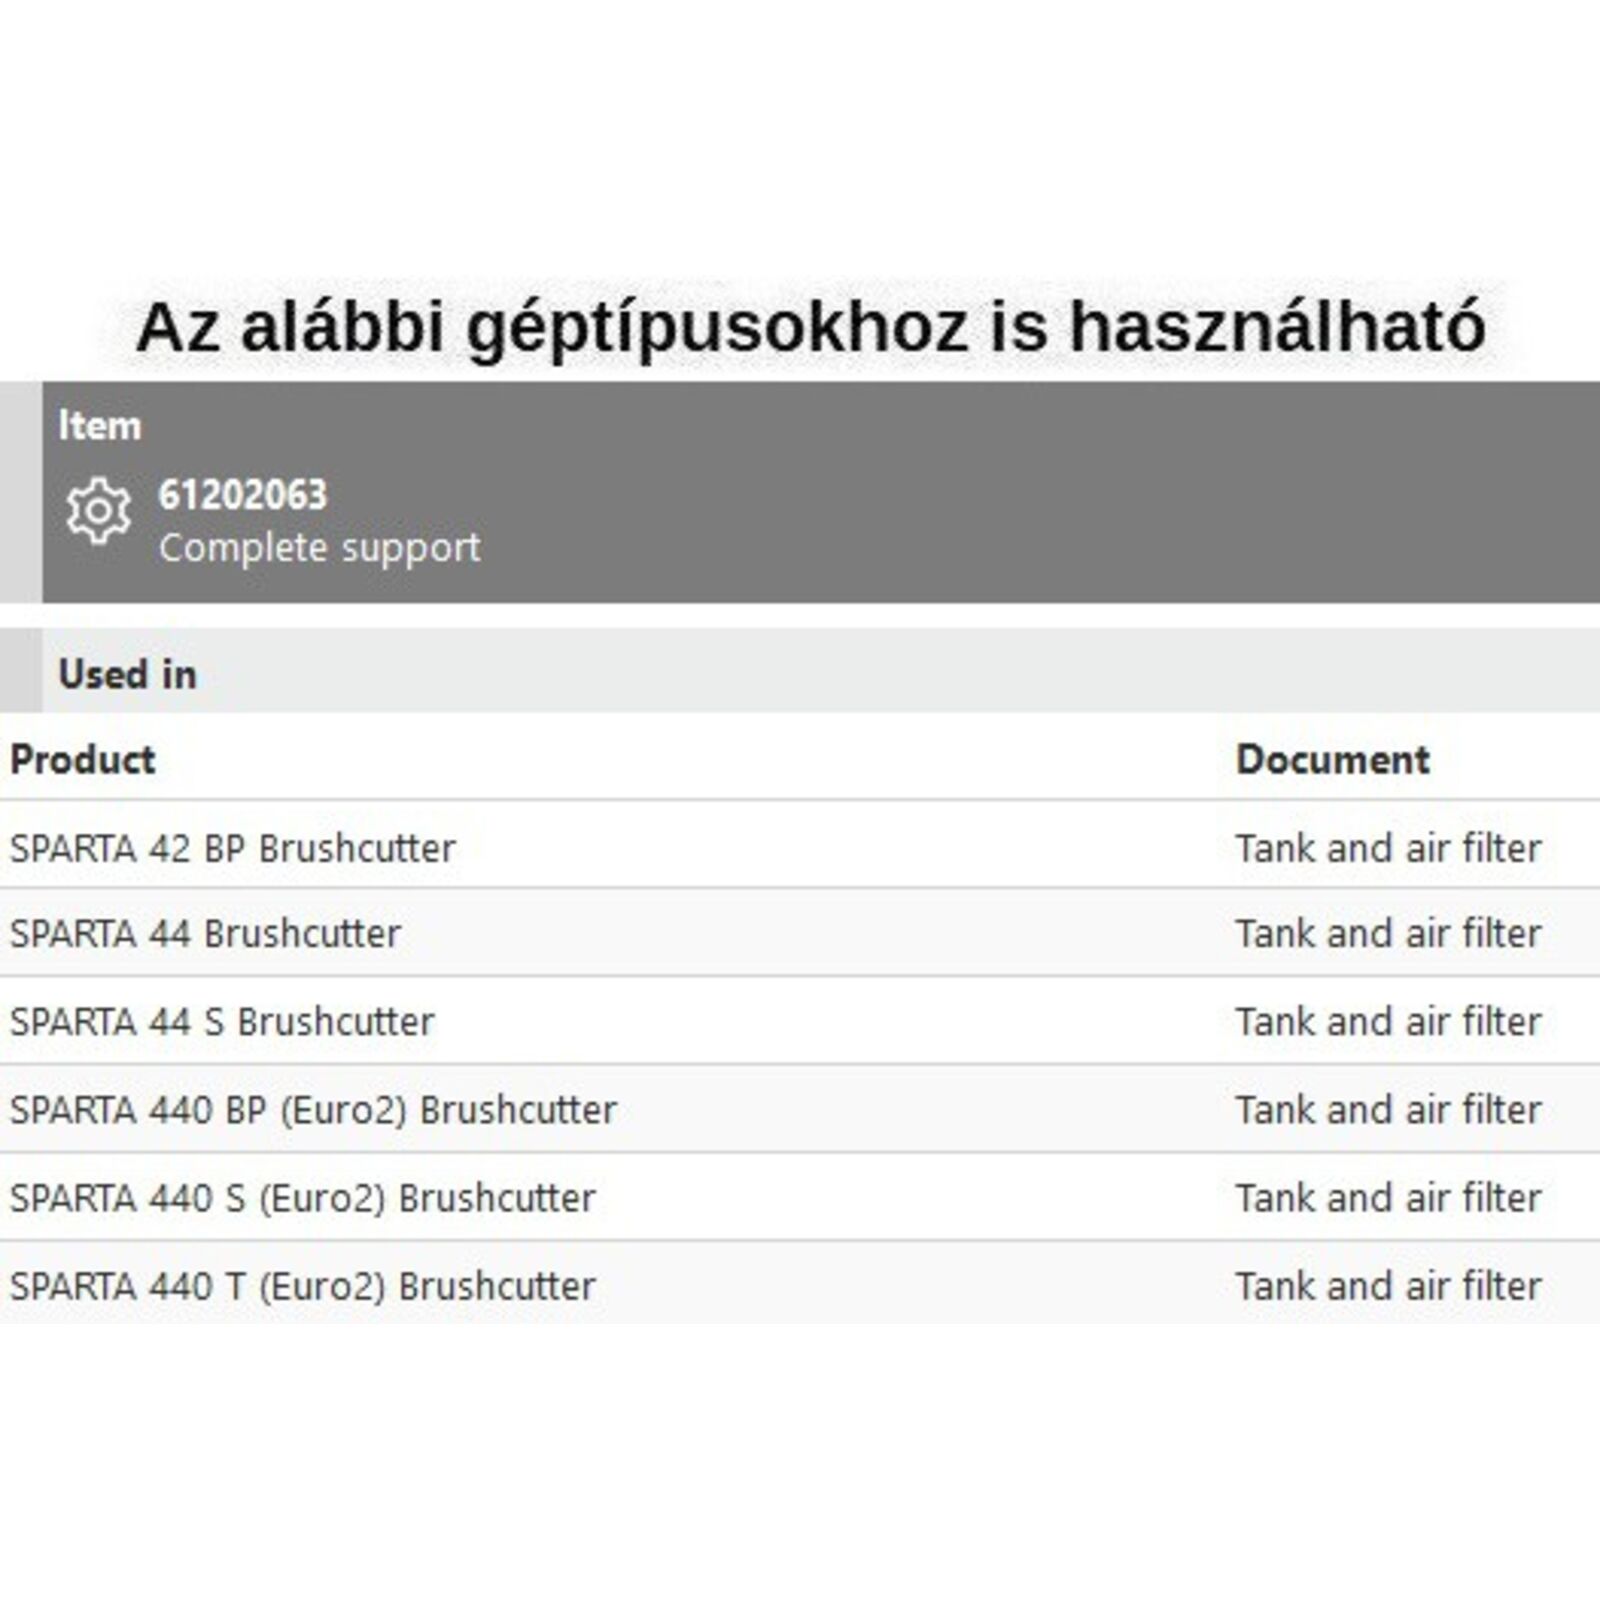Open Tank and air filter for SPARTA 44 S

[1388, 1022]
